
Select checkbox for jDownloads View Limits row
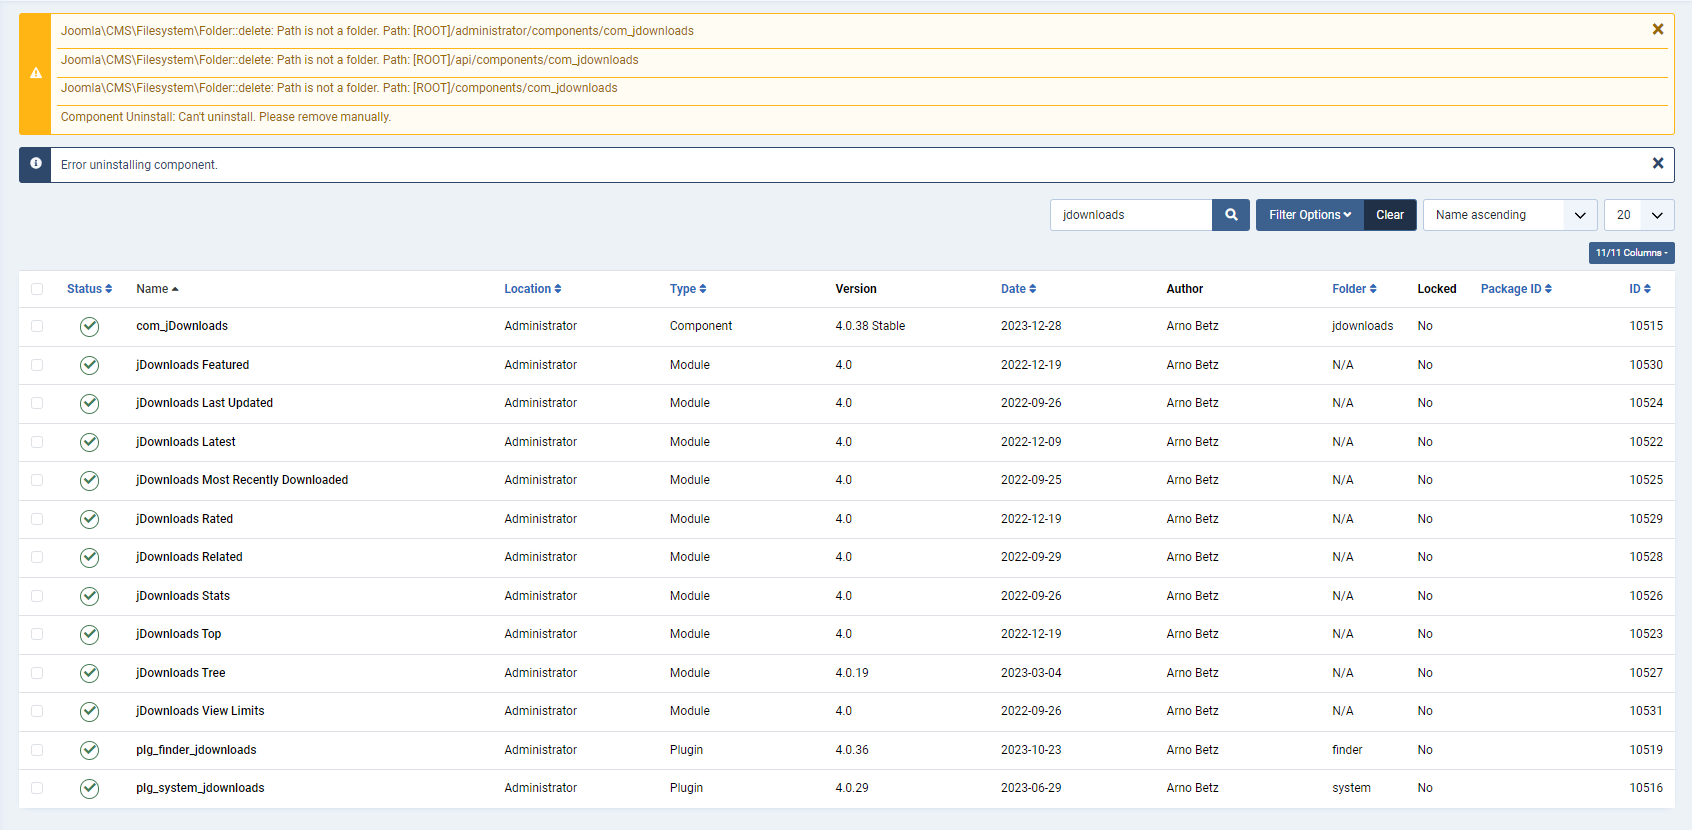(37, 711)
